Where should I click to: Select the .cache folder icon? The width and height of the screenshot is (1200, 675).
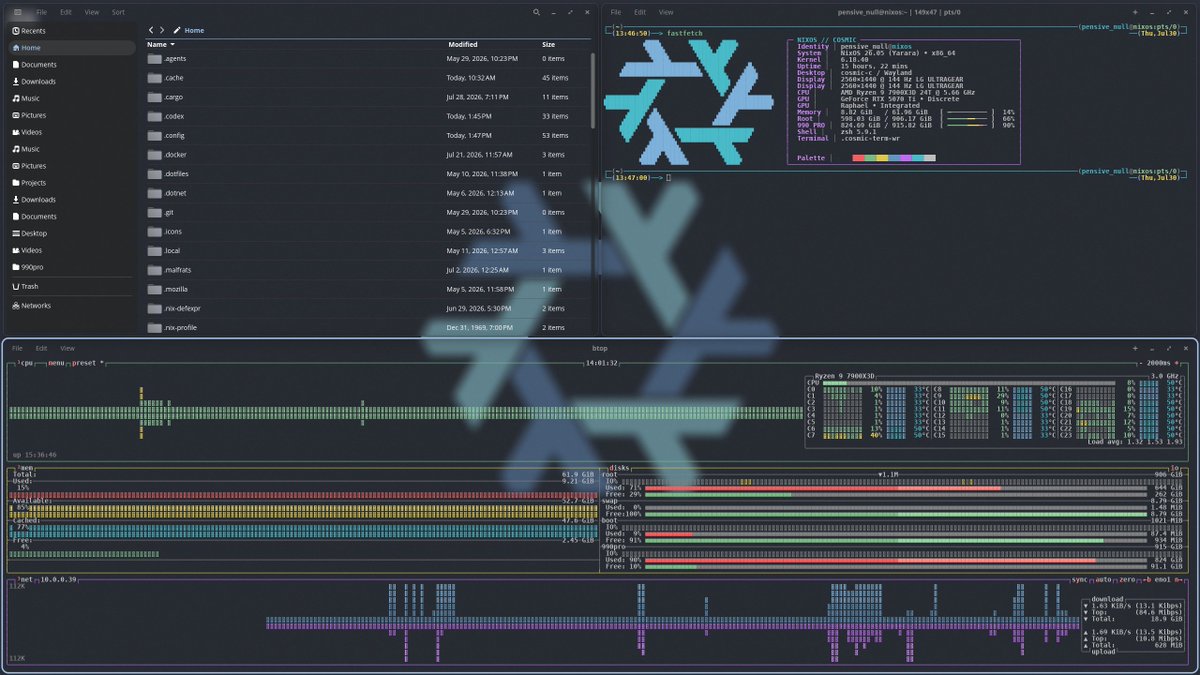click(x=154, y=77)
